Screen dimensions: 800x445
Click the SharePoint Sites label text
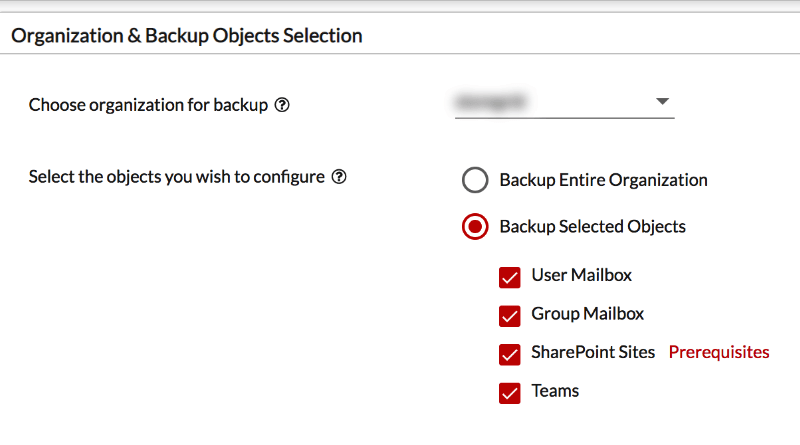click(x=593, y=352)
